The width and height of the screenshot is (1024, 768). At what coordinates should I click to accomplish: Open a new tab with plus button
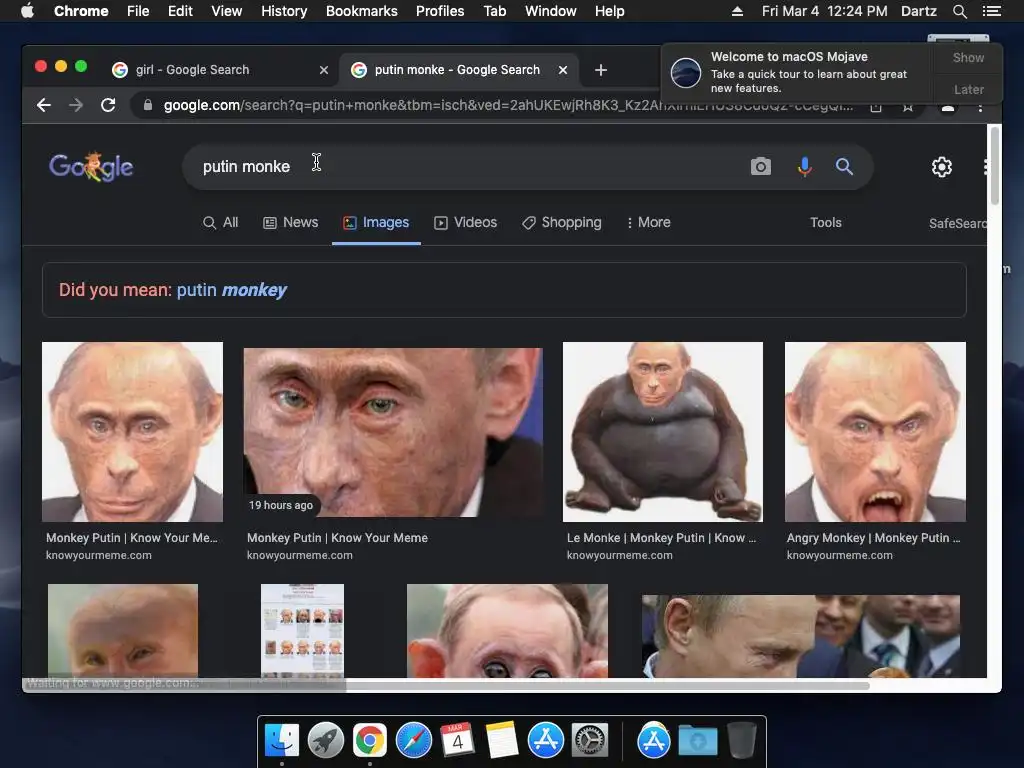601,70
